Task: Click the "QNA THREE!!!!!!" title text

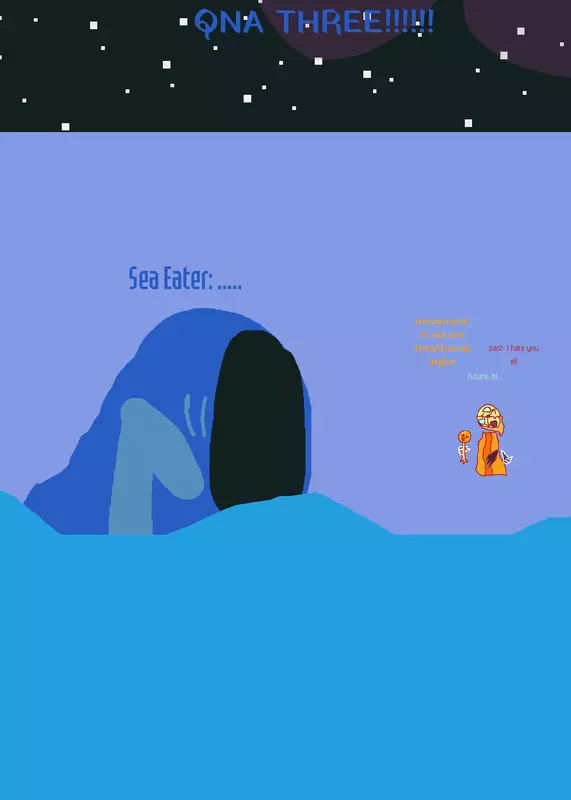Action: 314,23
